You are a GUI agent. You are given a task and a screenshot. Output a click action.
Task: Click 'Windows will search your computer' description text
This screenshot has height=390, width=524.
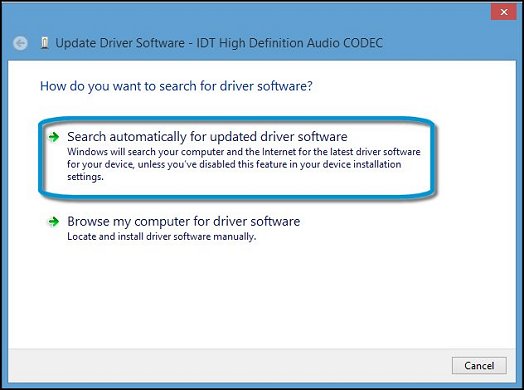click(244, 164)
